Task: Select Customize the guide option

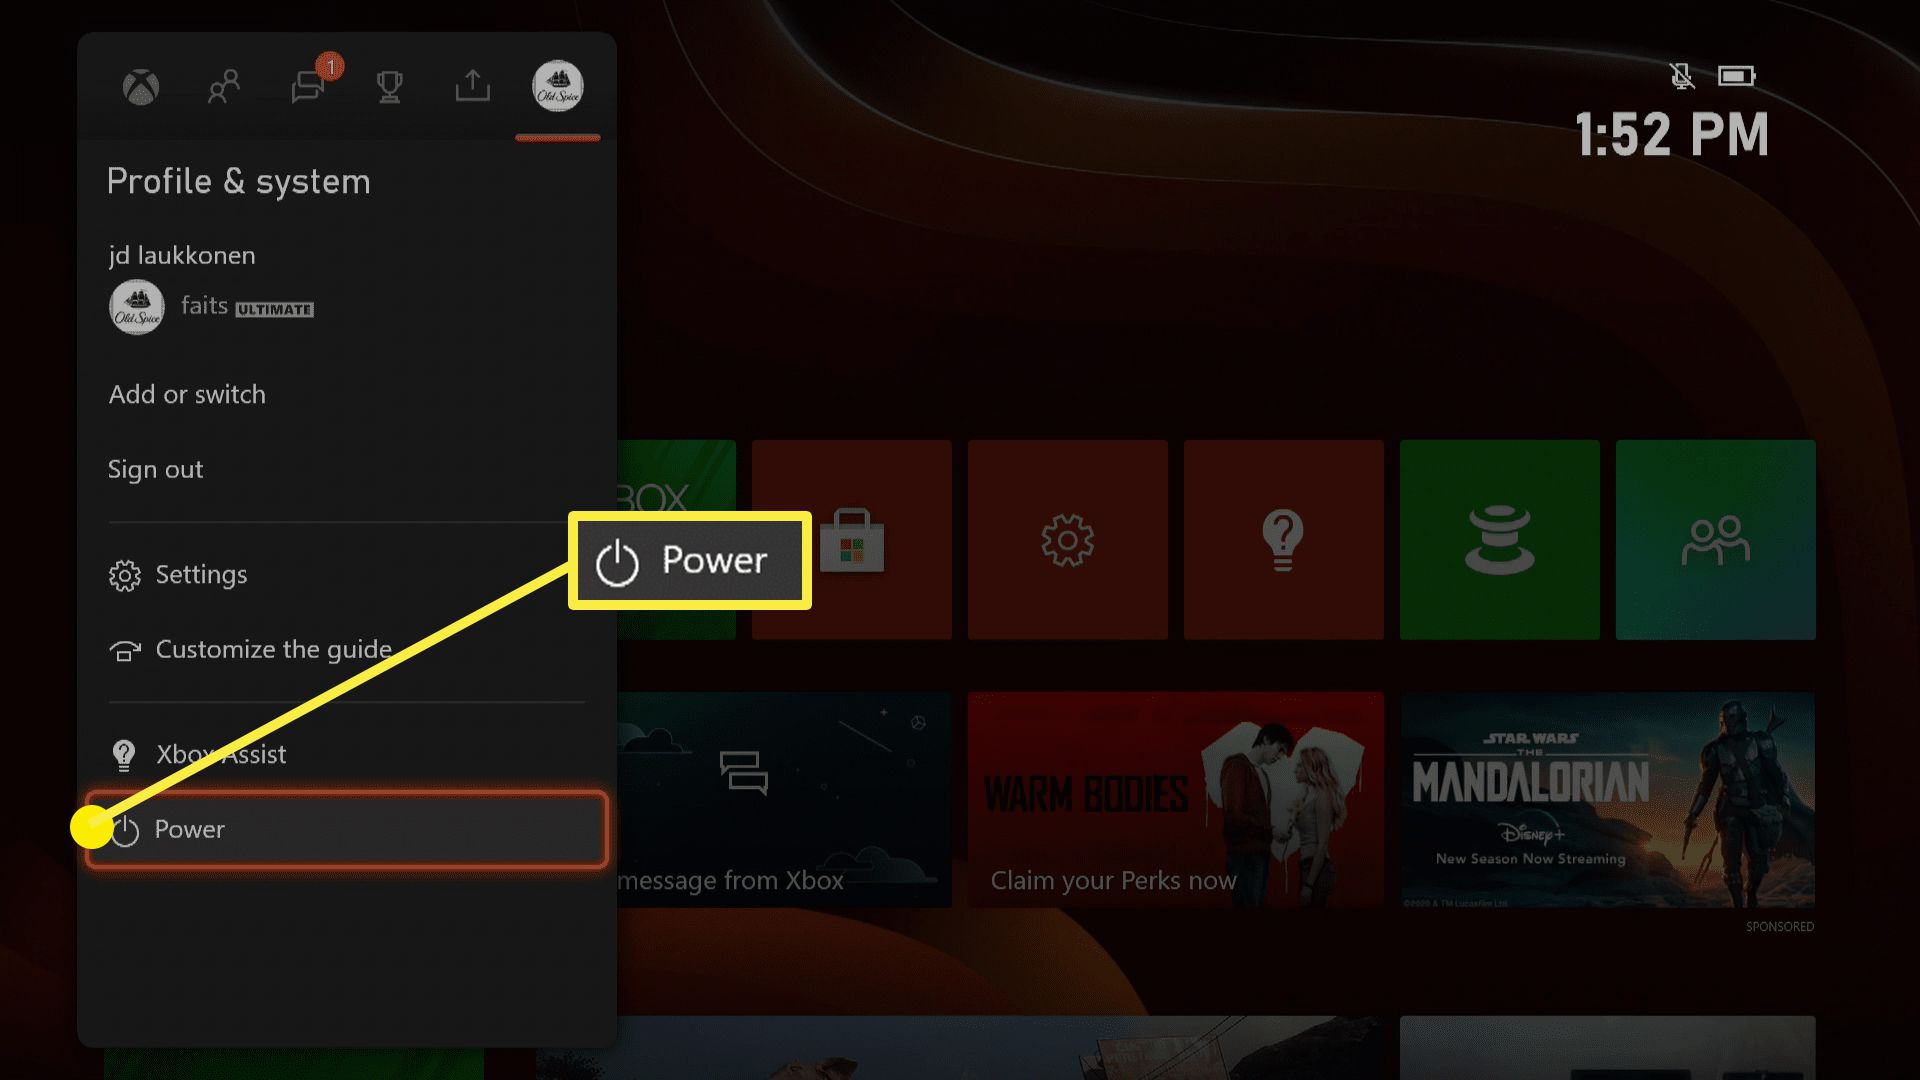Action: (x=274, y=649)
